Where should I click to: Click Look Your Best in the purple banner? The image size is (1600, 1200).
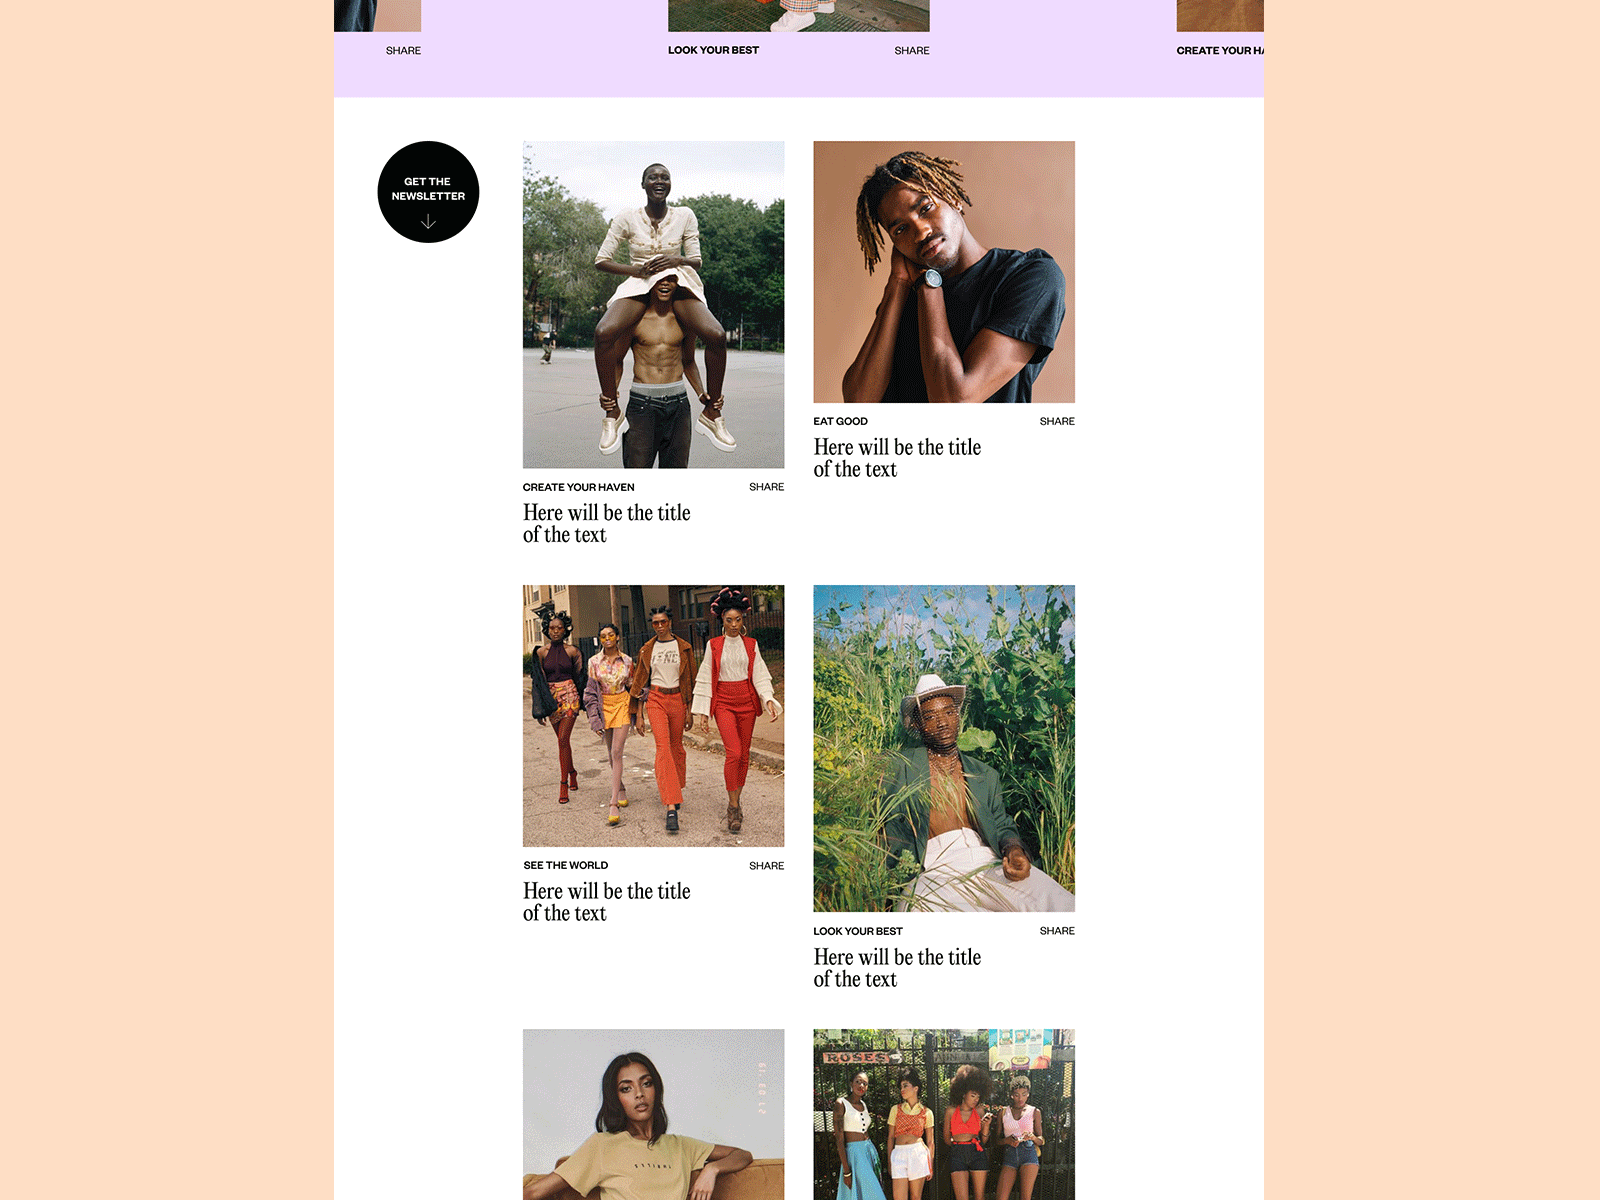click(x=714, y=50)
